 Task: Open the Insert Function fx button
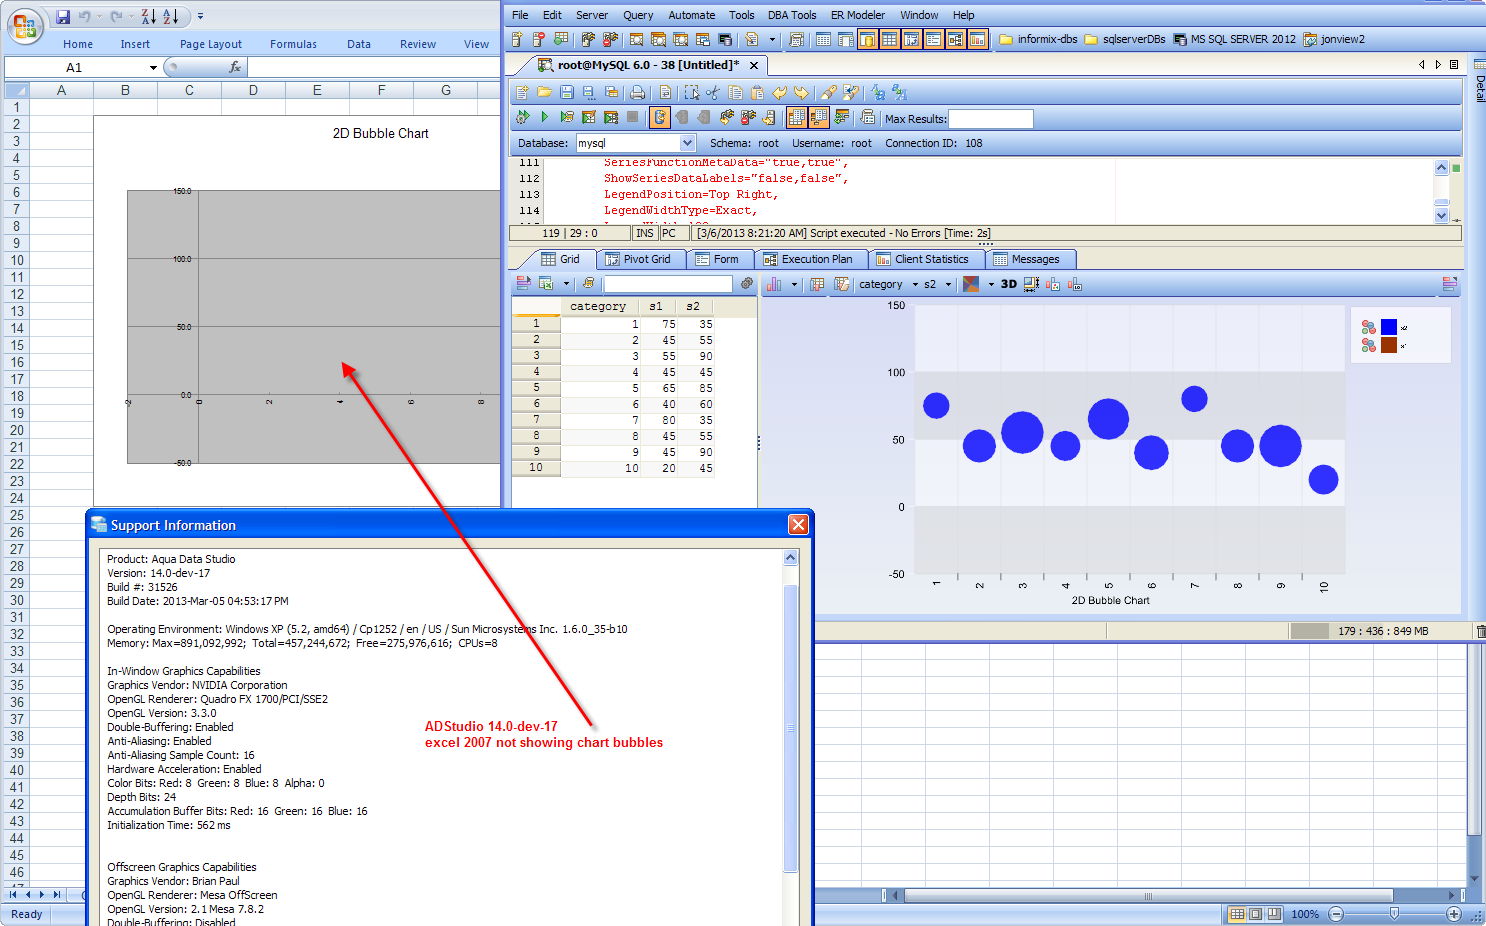pos(236,67)
